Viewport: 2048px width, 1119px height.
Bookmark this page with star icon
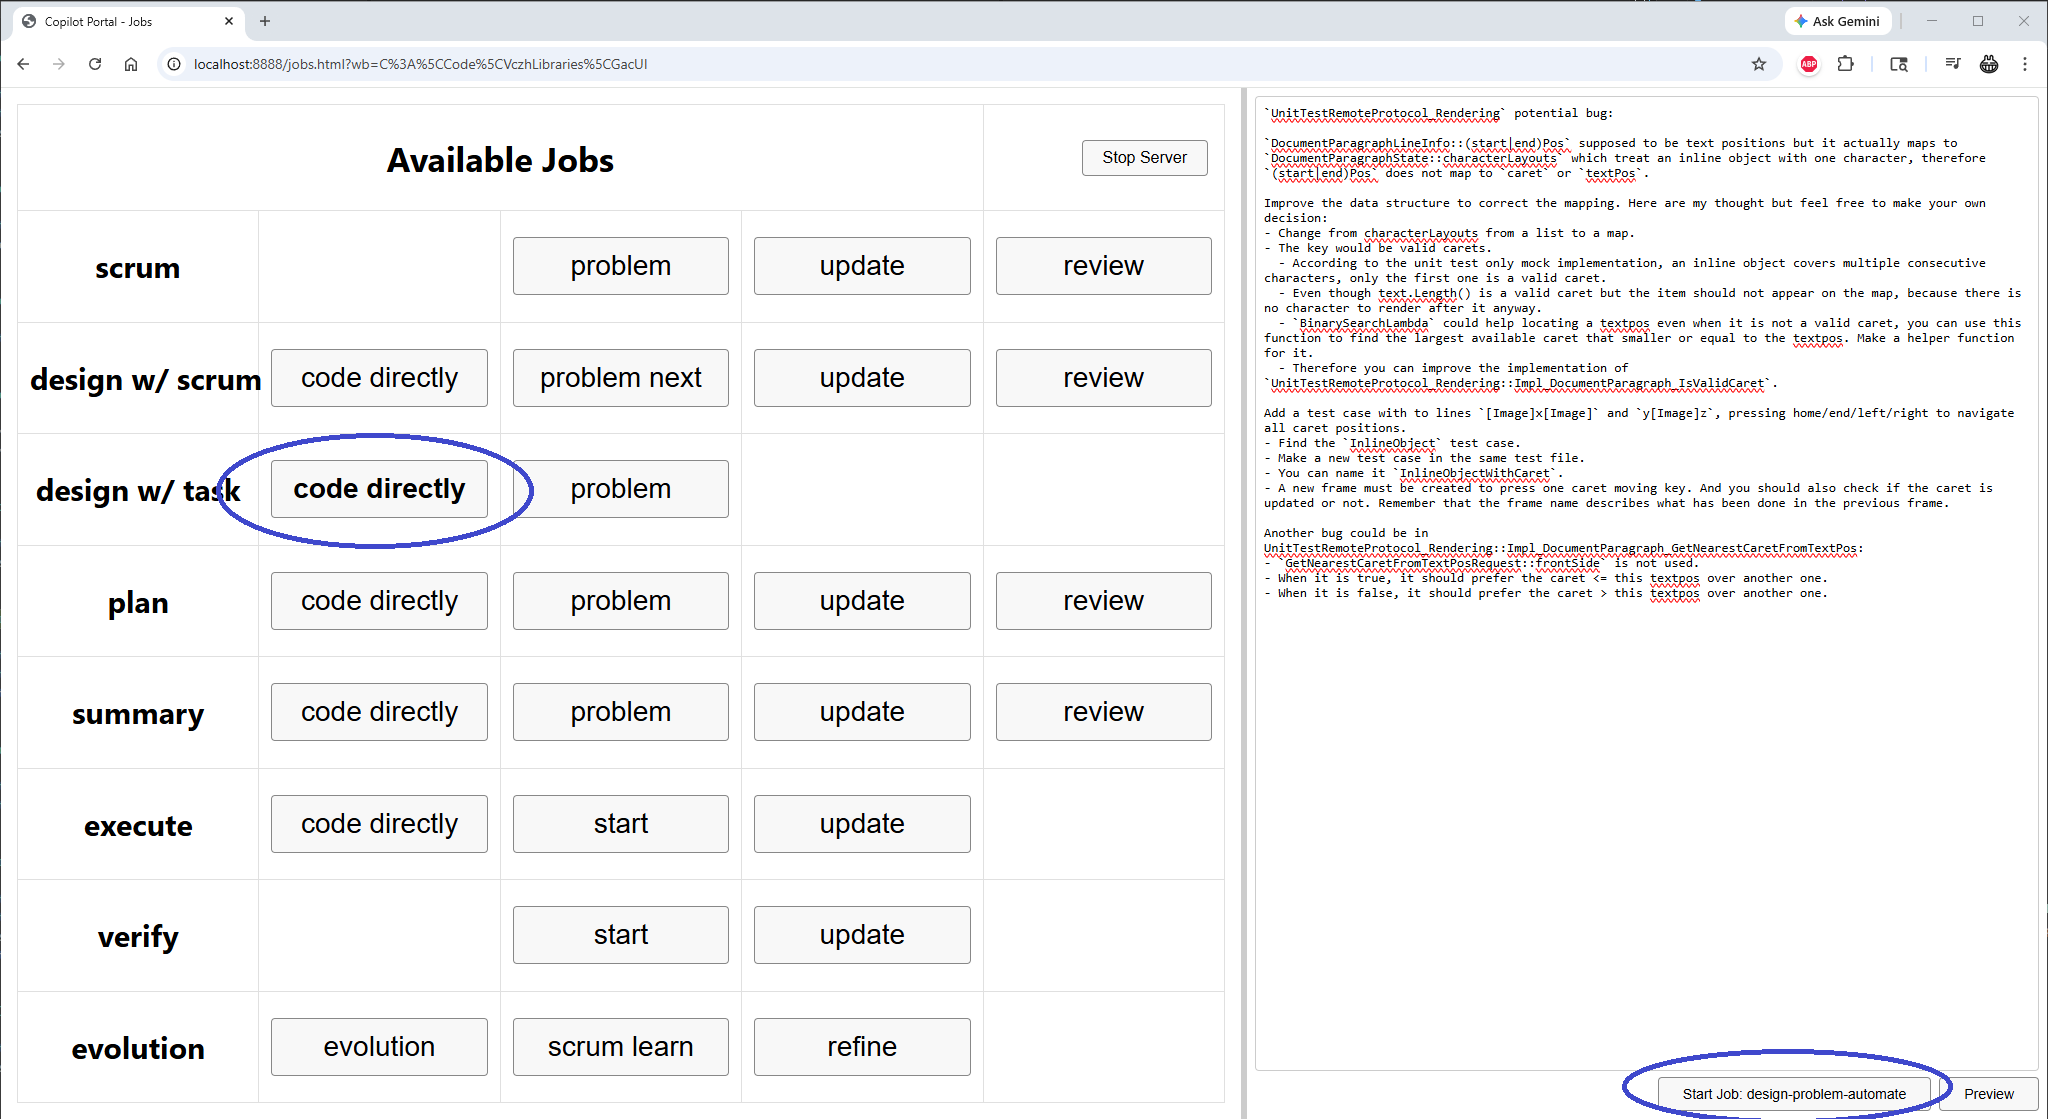1759,64
